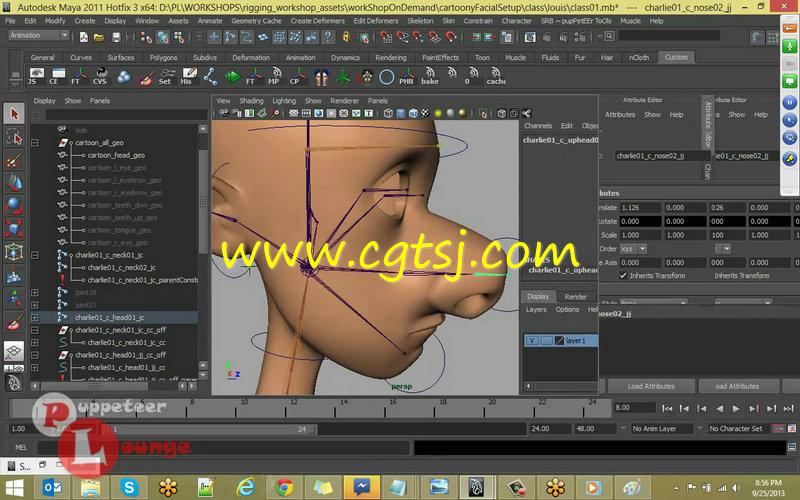
Task: Click the CP shelf icon
Action: (x=296, y=76)
